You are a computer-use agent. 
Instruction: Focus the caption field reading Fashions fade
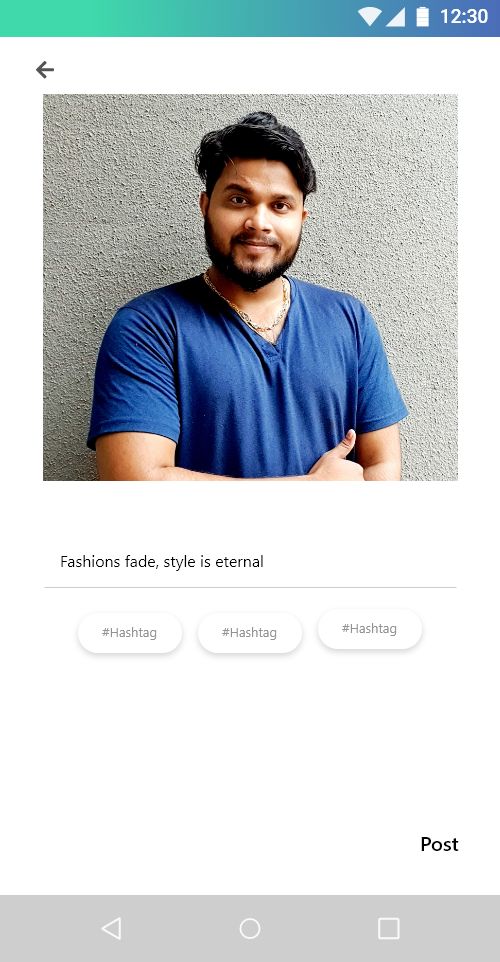point(250,562)
